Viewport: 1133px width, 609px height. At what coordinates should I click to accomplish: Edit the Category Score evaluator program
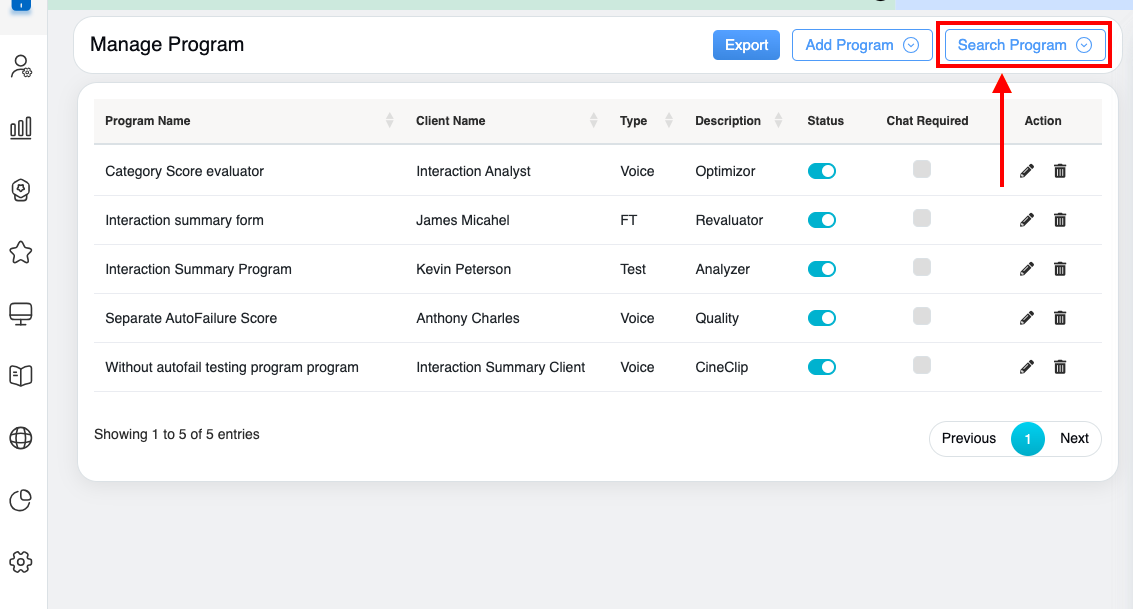pyautogui.click(x=1026, y=171)
